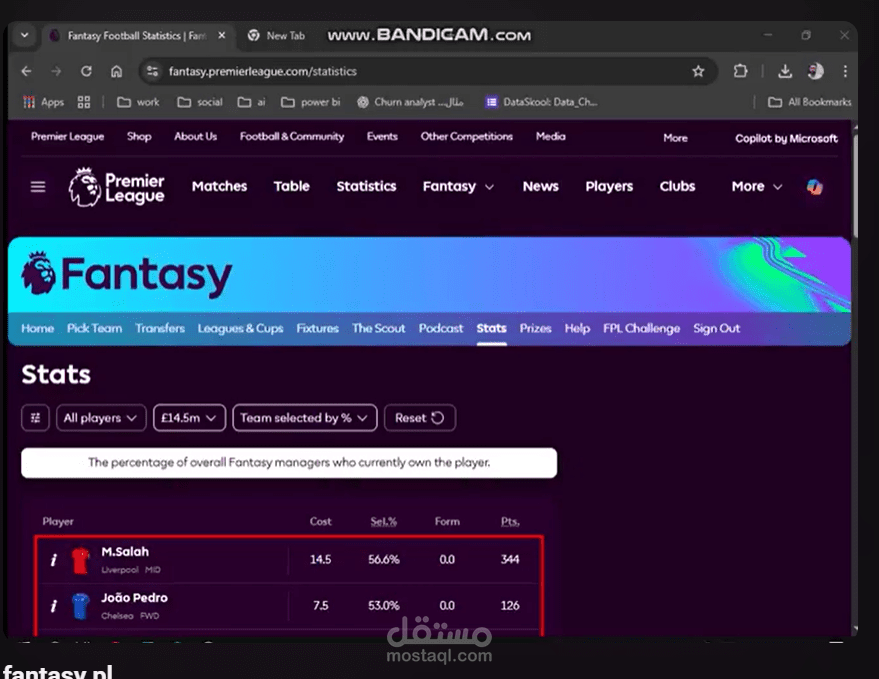Open the downloads icon in toolbar

(x=785, y=71)
